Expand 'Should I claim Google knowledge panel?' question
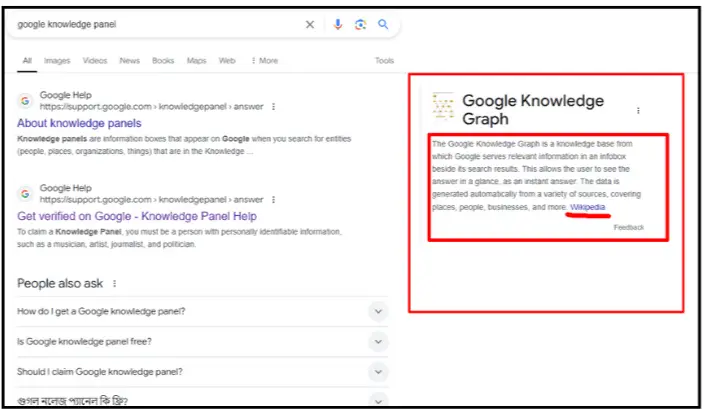This screenshot has height=409, width=705. [202, 372]
